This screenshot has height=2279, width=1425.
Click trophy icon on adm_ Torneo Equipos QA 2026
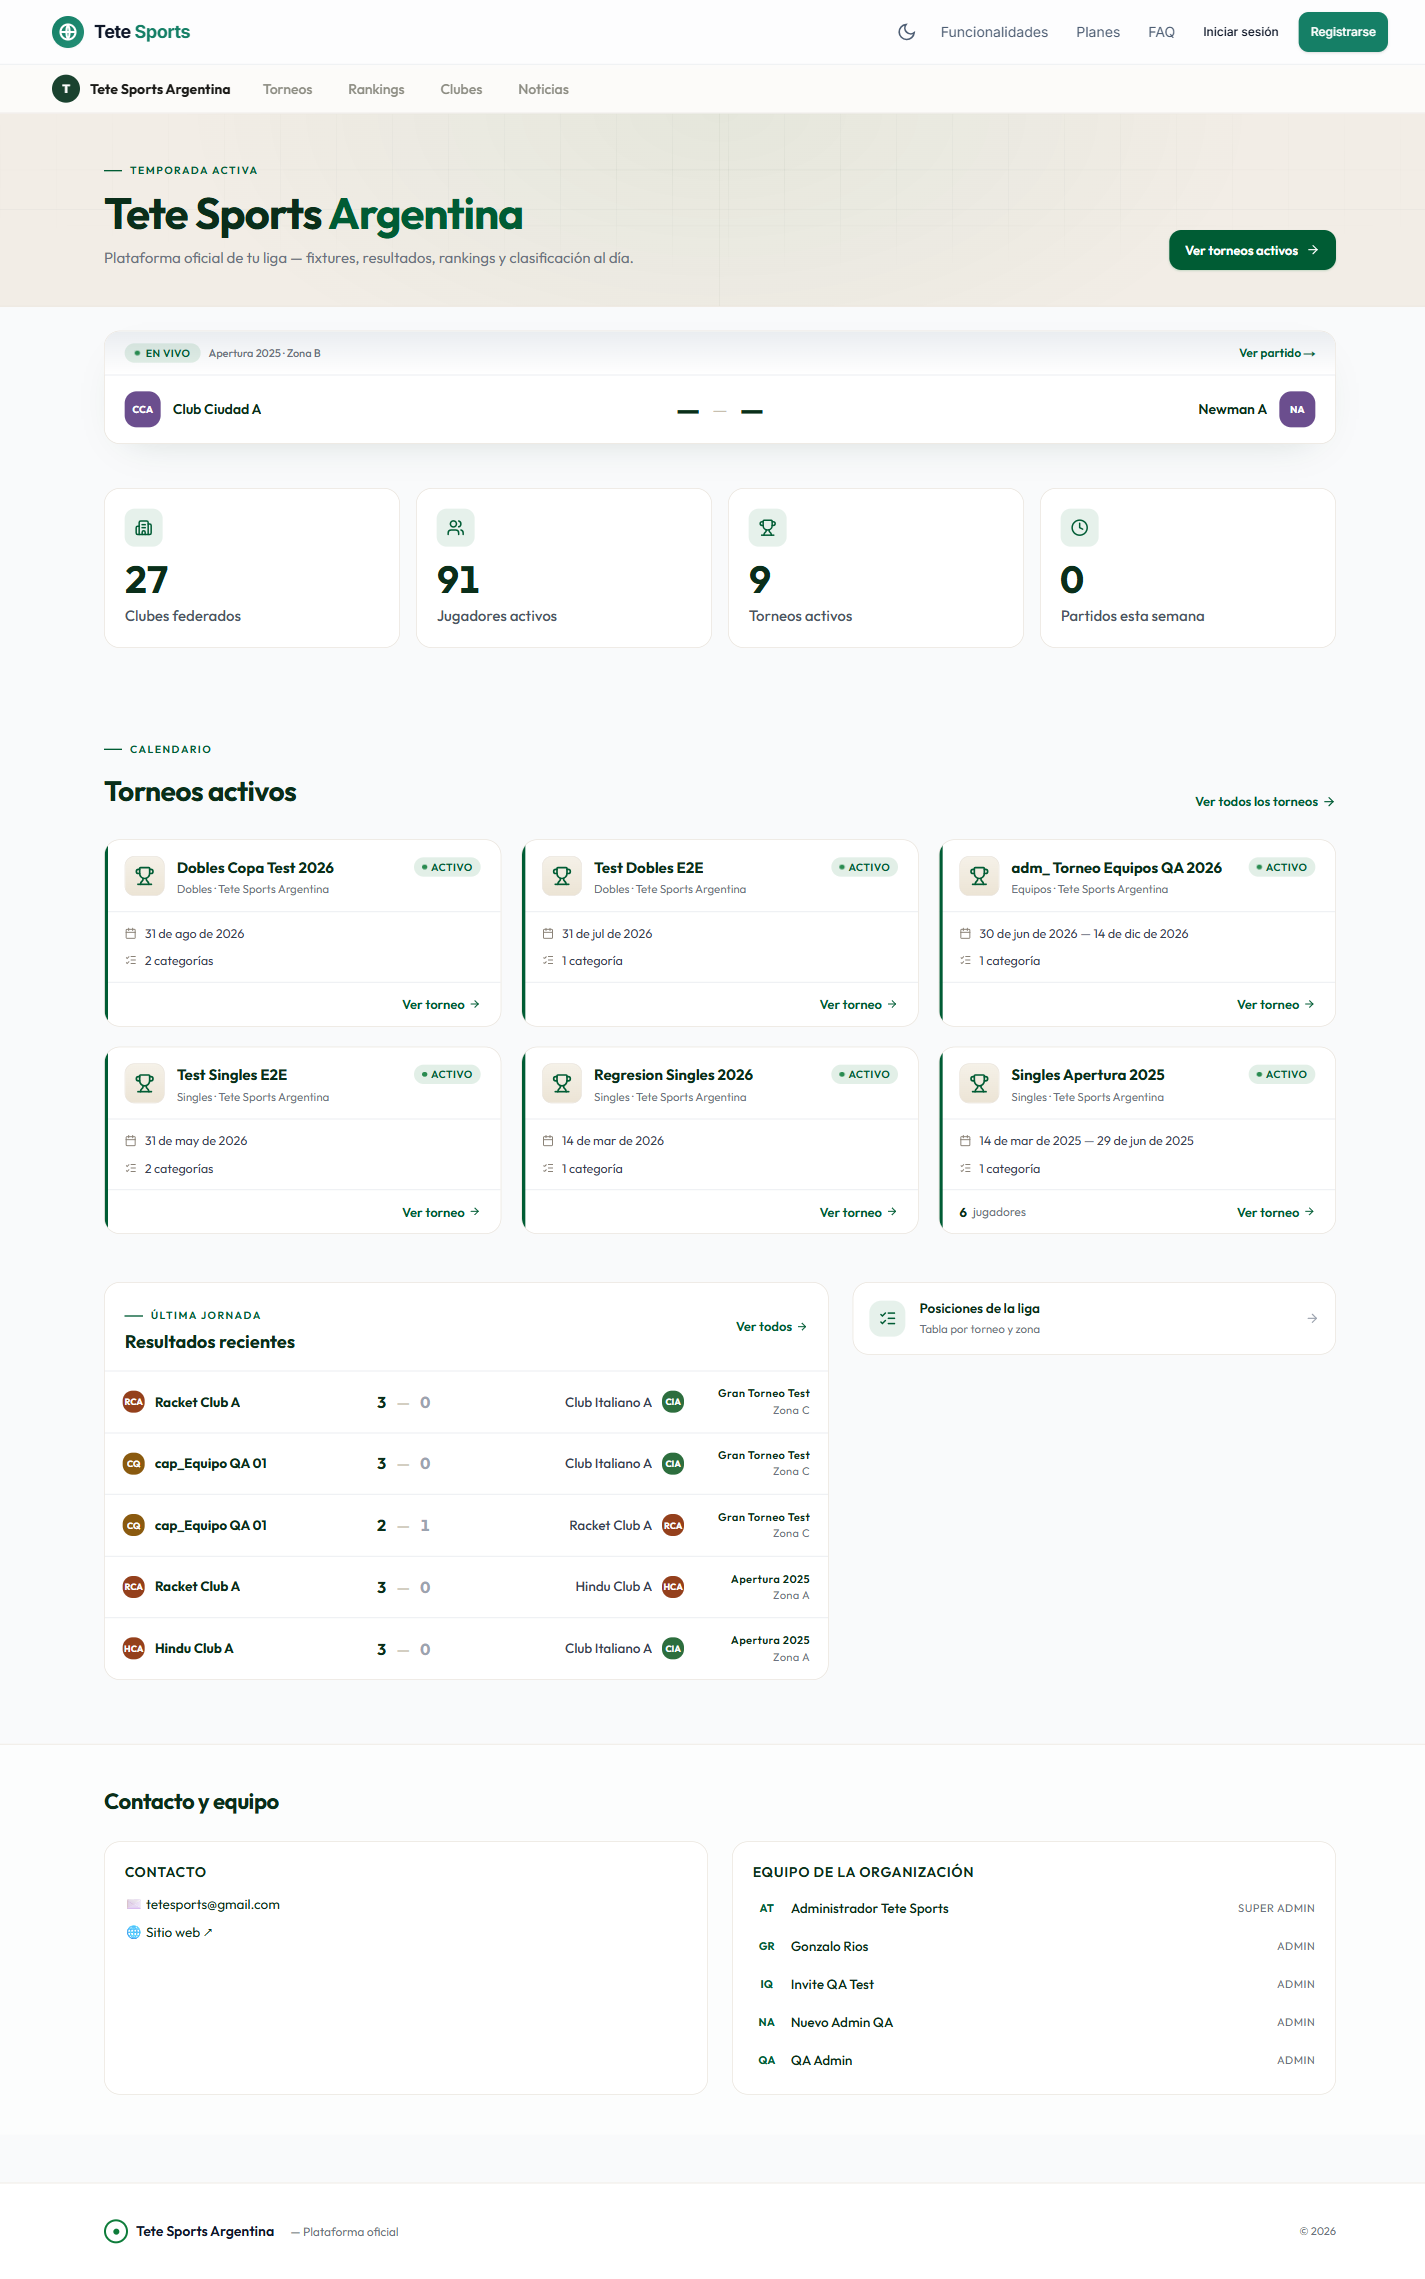pyautogui.click(x=979, y=877)
